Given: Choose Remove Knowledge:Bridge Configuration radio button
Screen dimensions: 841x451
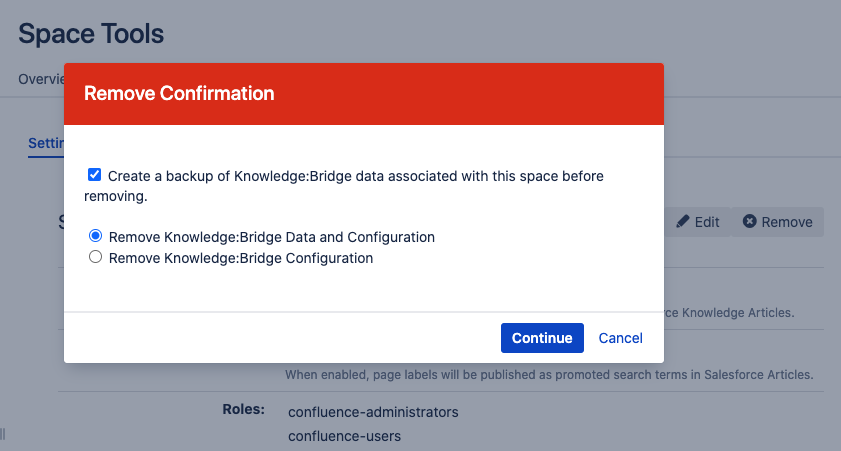Looking at the screenshot, I should pyautogui.click(x=96, y=257).
